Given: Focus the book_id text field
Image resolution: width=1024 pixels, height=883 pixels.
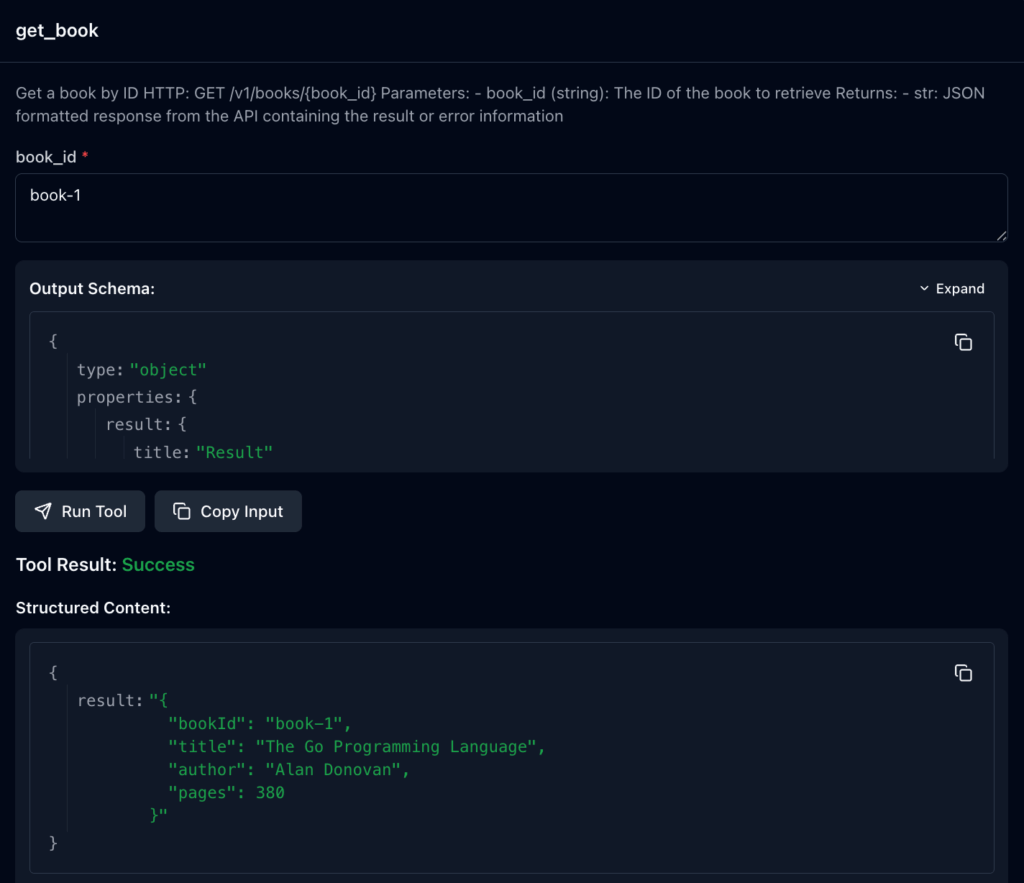Looking at the screenshot, I should point(510,207).
